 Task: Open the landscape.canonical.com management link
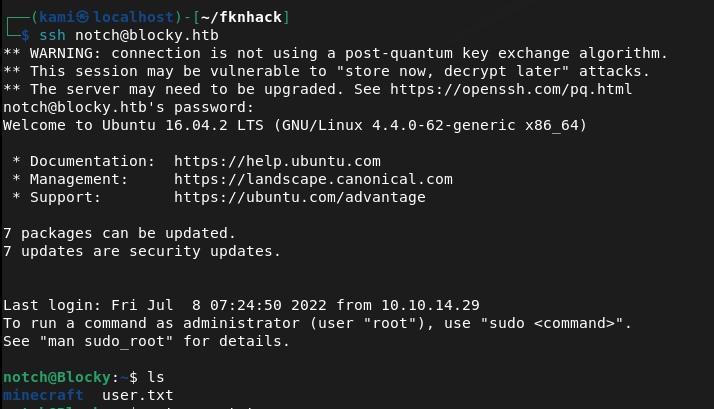pyautogui.click(x=313, y=179)
